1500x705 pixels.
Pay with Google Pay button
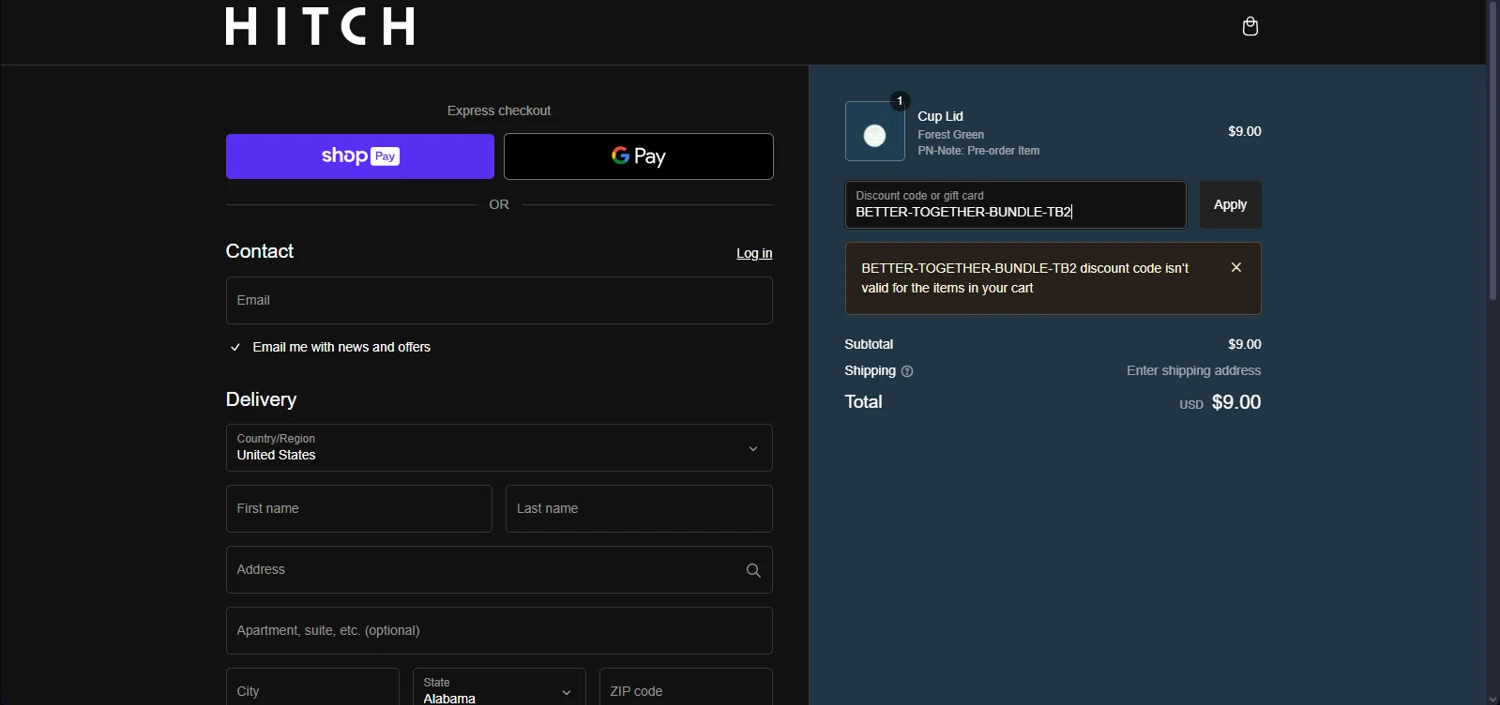click(639, 156)
